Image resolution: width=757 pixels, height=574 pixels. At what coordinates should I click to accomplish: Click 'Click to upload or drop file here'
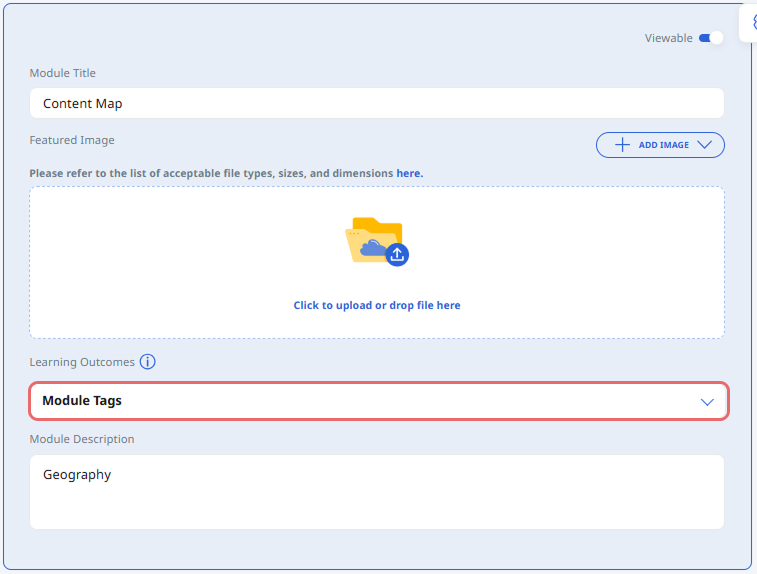coord(376,305)
